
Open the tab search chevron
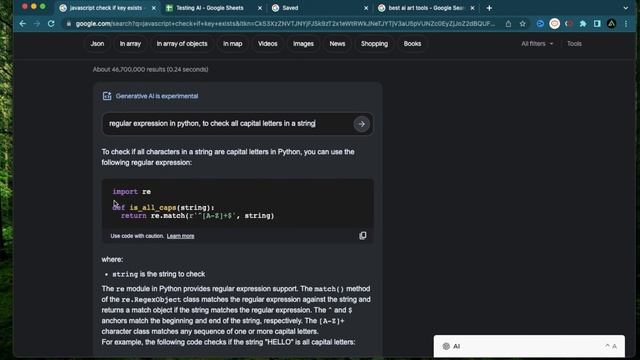click(625, 8)
